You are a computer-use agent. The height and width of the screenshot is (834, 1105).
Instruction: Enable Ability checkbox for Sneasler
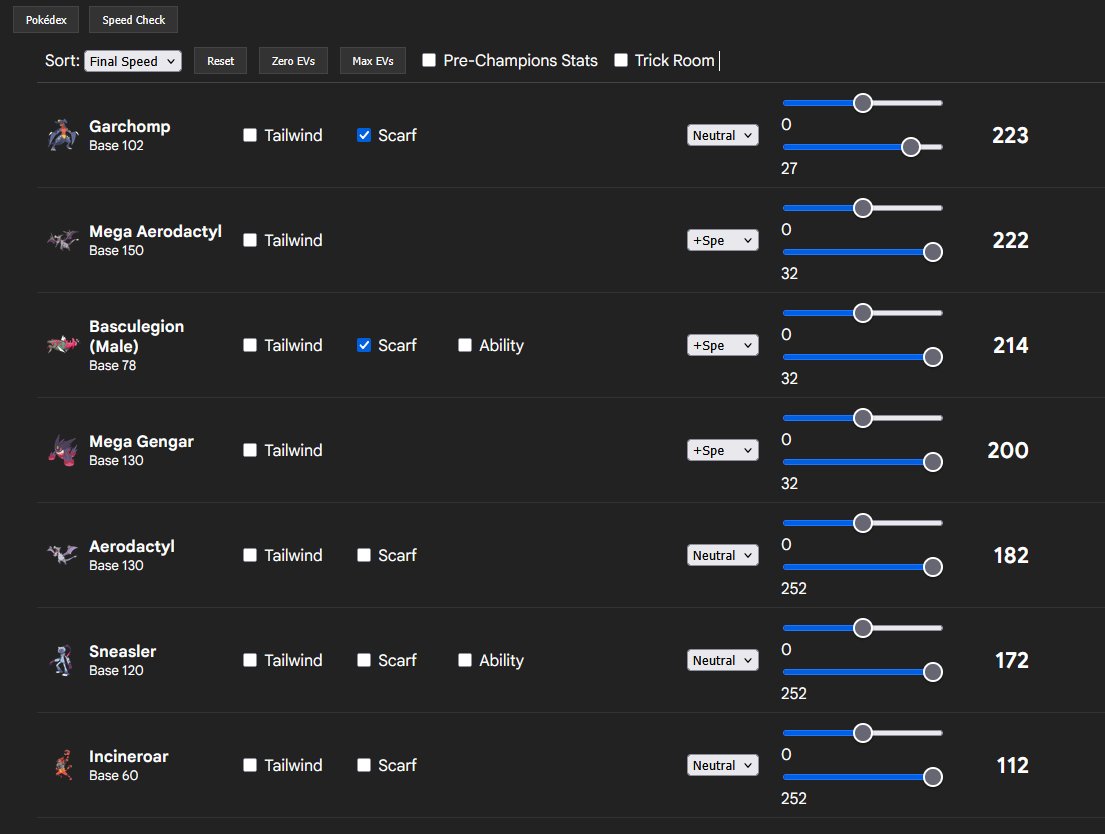465,660
